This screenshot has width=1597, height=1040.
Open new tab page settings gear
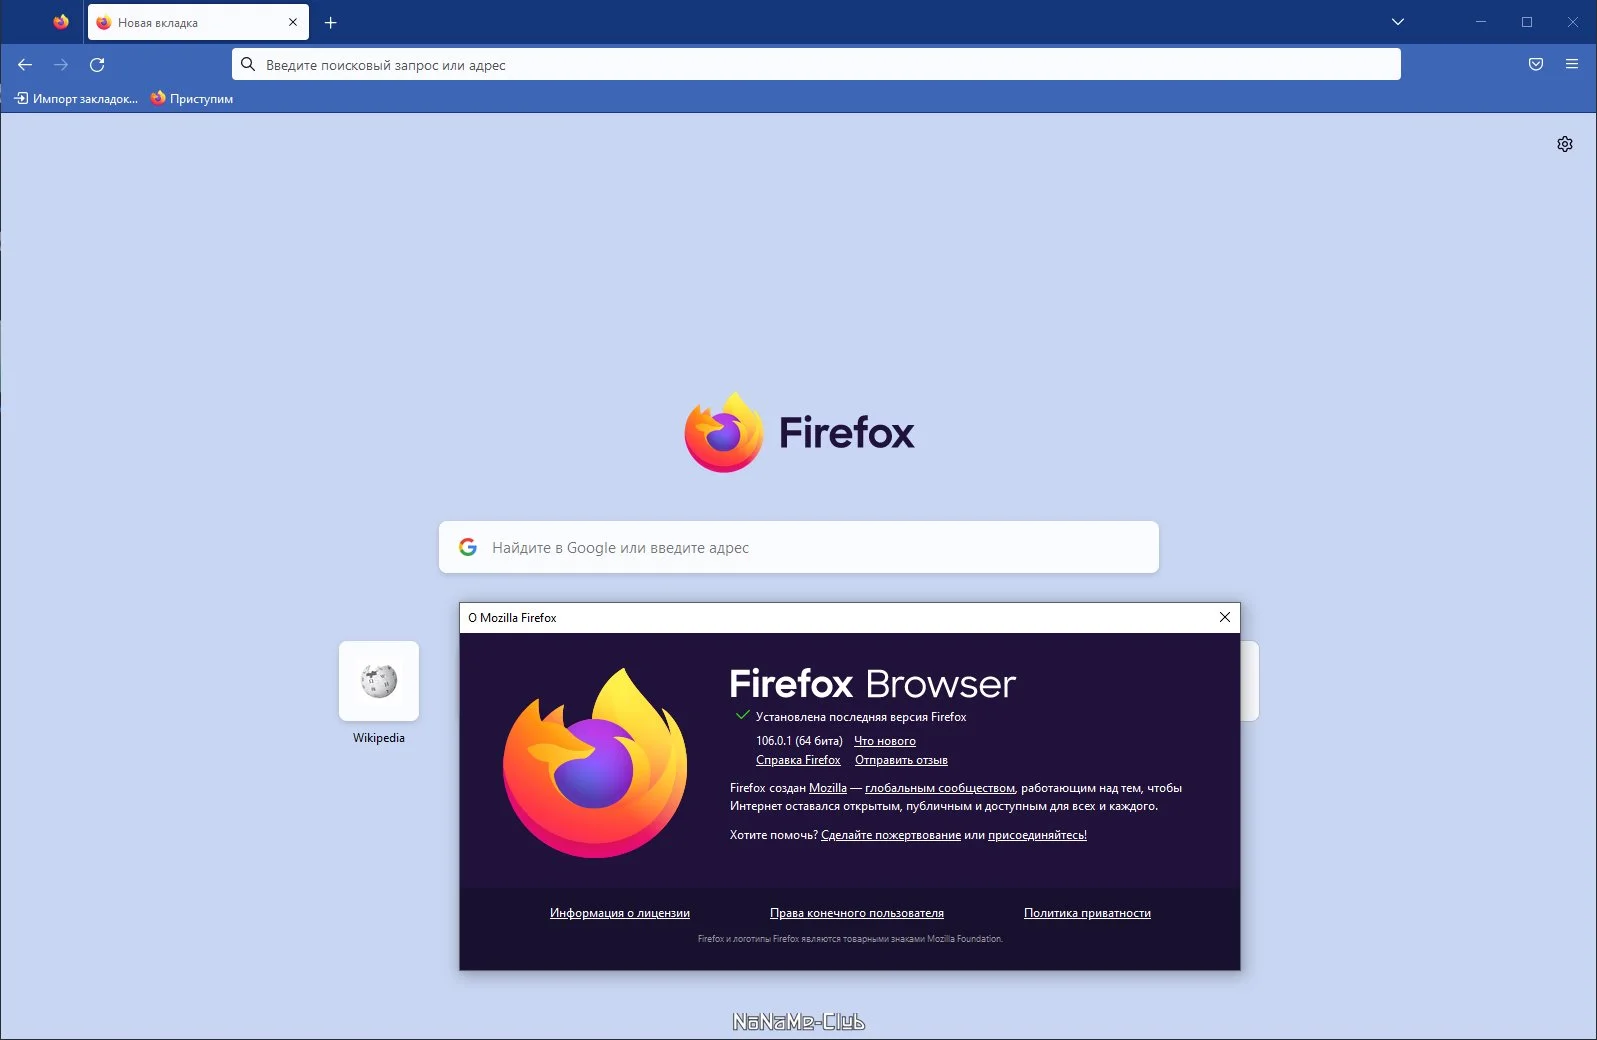pos(1565,144)
